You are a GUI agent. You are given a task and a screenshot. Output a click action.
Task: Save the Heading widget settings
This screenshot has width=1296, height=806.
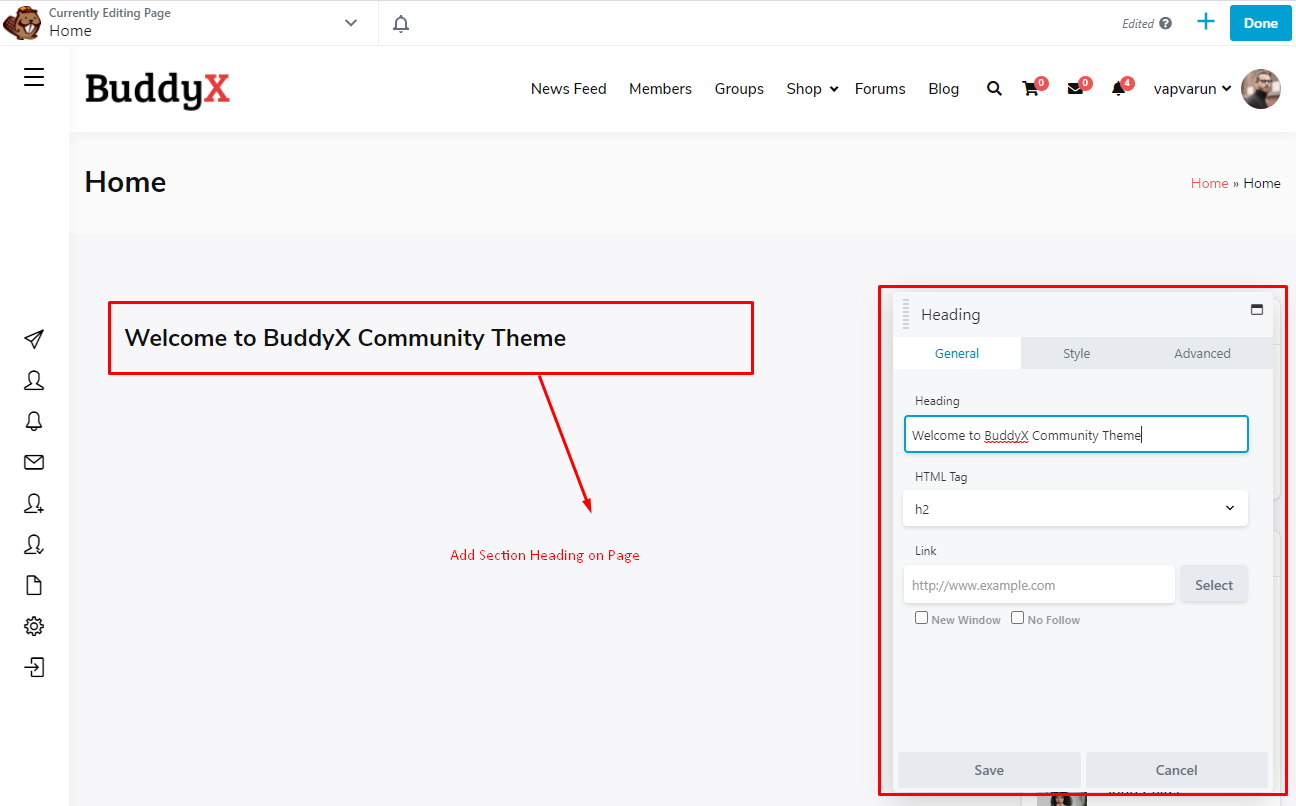pos(988,770)
